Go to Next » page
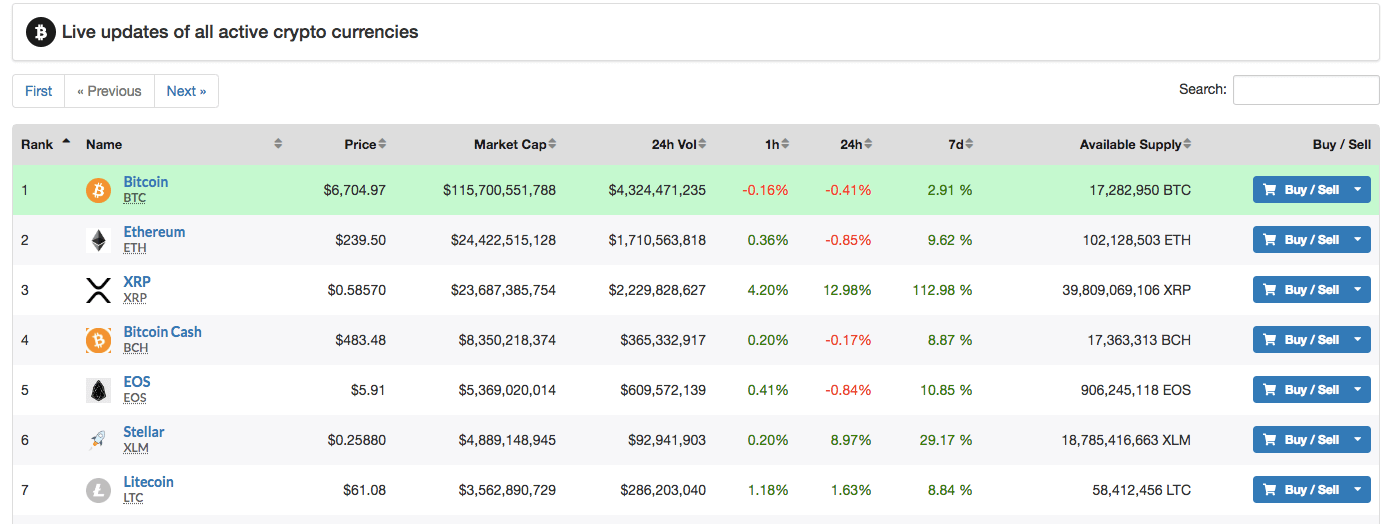This screenshot has height=524, width=1391. pos(187,91)
